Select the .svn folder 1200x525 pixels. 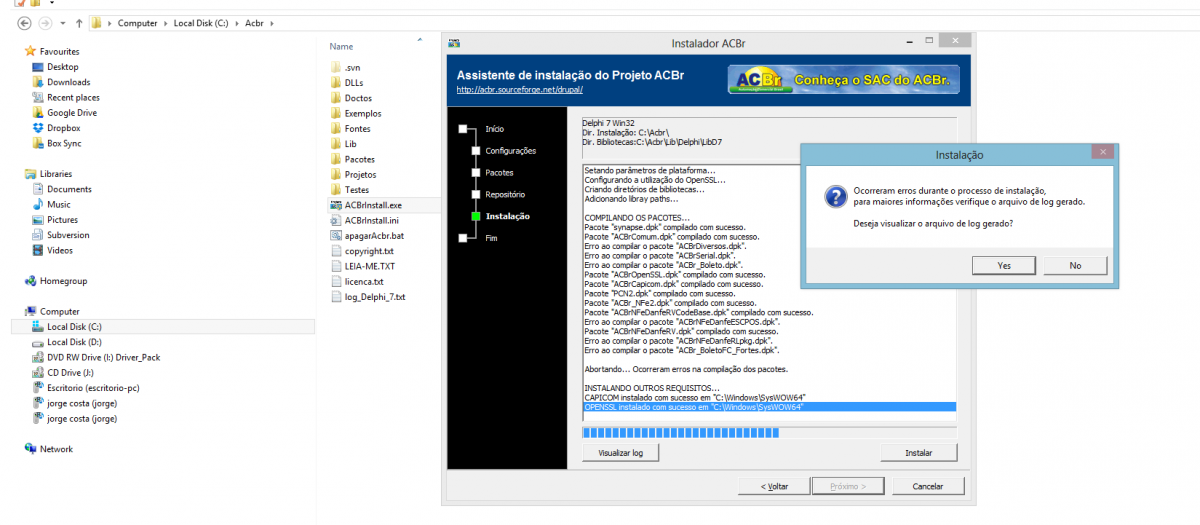354,67
